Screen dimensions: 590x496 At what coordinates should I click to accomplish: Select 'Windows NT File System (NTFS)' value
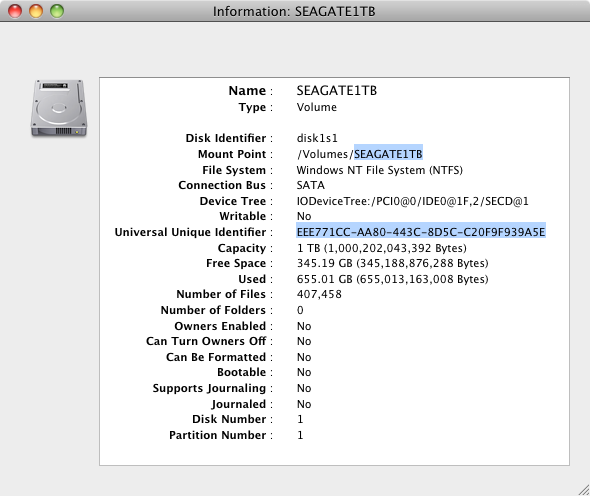(x=380, y=170)
